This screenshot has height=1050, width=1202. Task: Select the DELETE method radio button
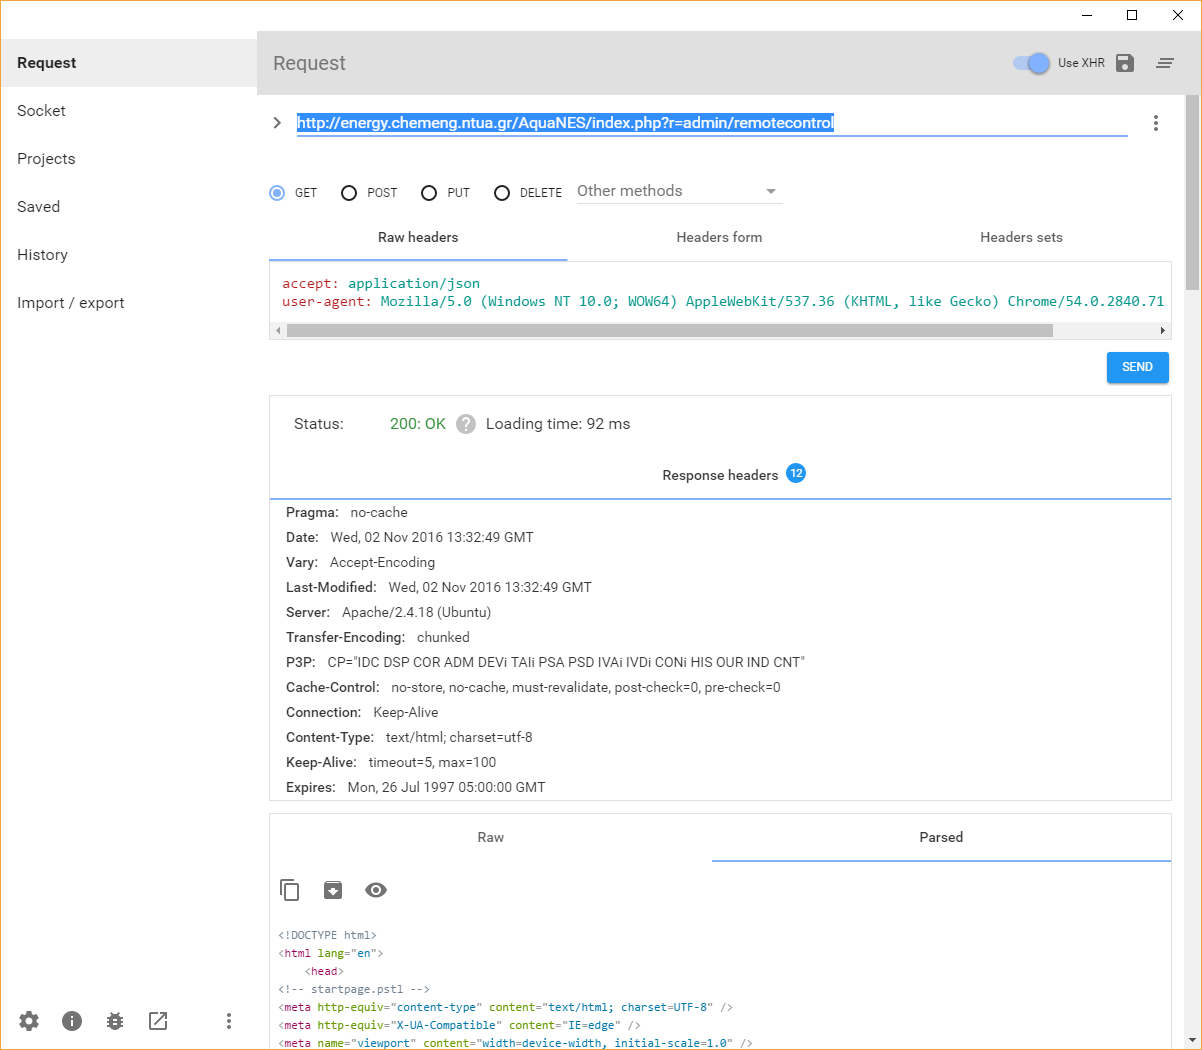(x=502, y=193)
